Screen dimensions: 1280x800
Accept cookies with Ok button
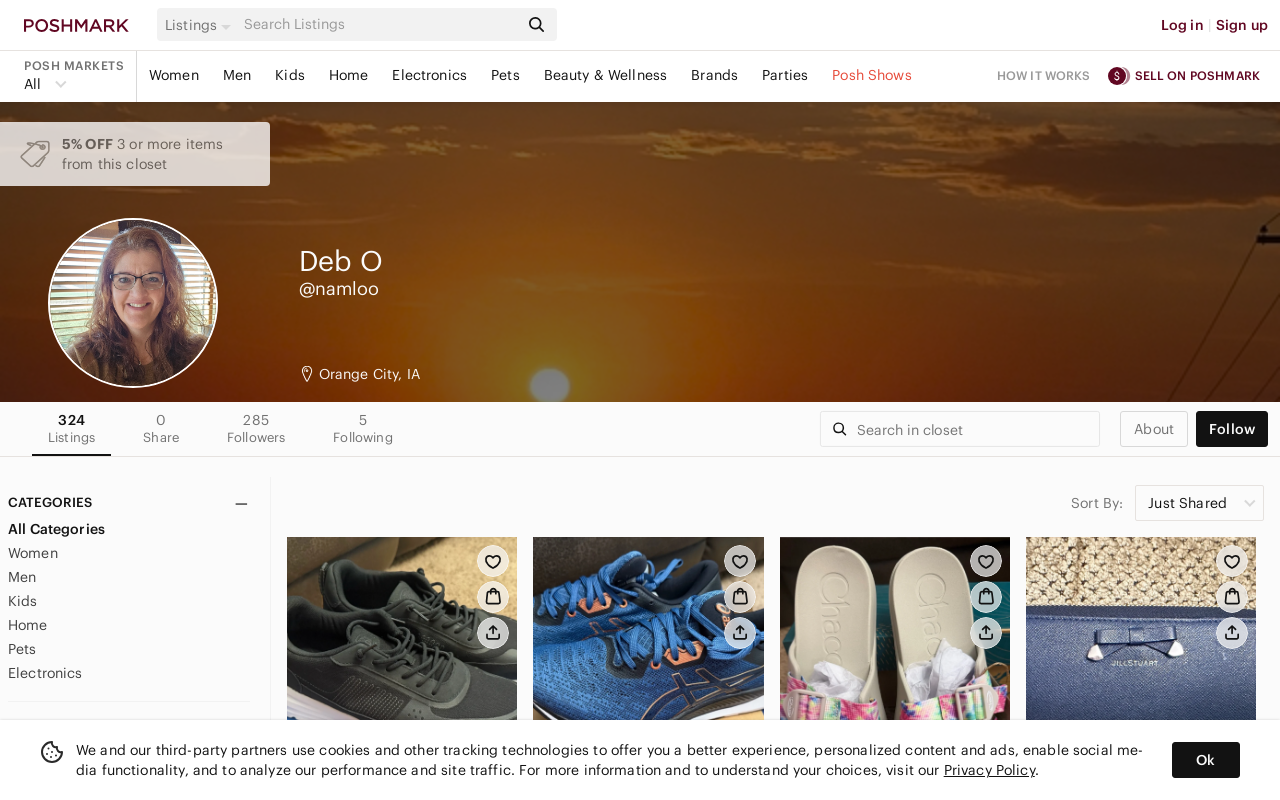(1206, 760)
